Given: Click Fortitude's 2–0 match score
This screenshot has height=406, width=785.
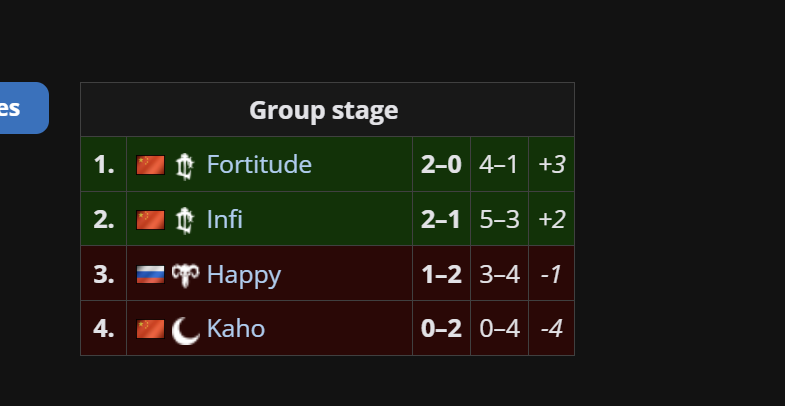Looking at the screenshot, I should point(441,165).
